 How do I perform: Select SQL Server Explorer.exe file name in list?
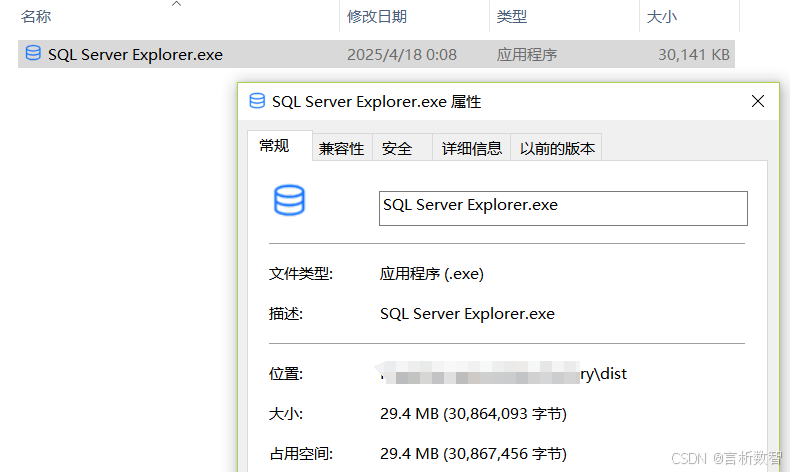tap(135, 54)
